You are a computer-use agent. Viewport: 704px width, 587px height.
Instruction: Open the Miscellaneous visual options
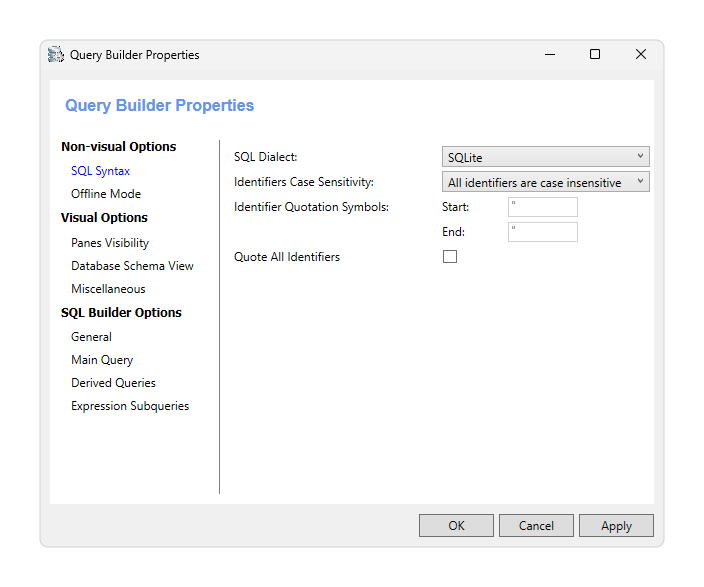tap(108, 289)
